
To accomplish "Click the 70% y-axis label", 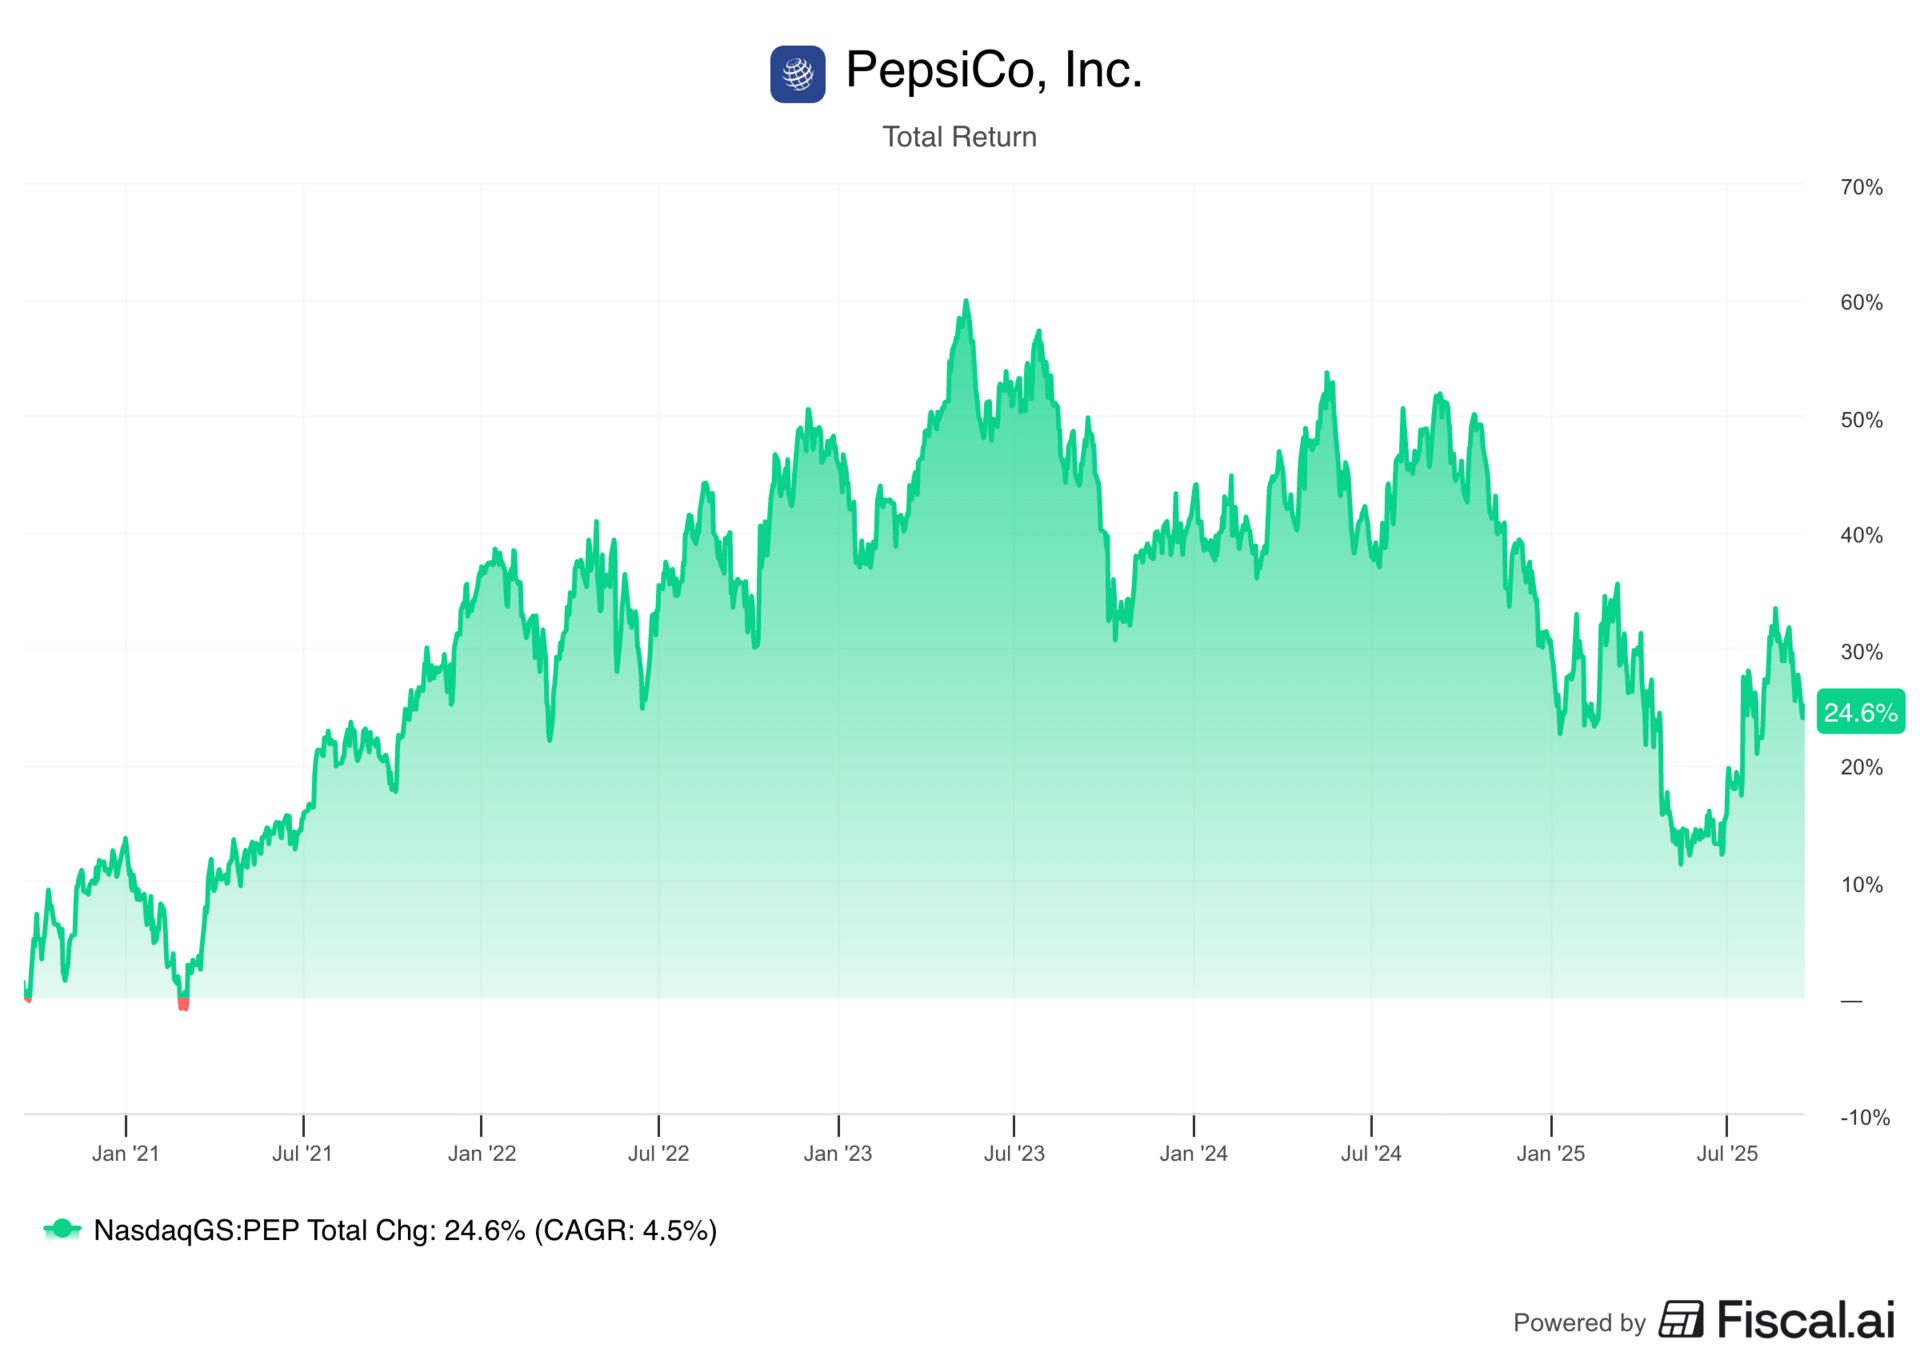I will click(x=1861, y=187).
